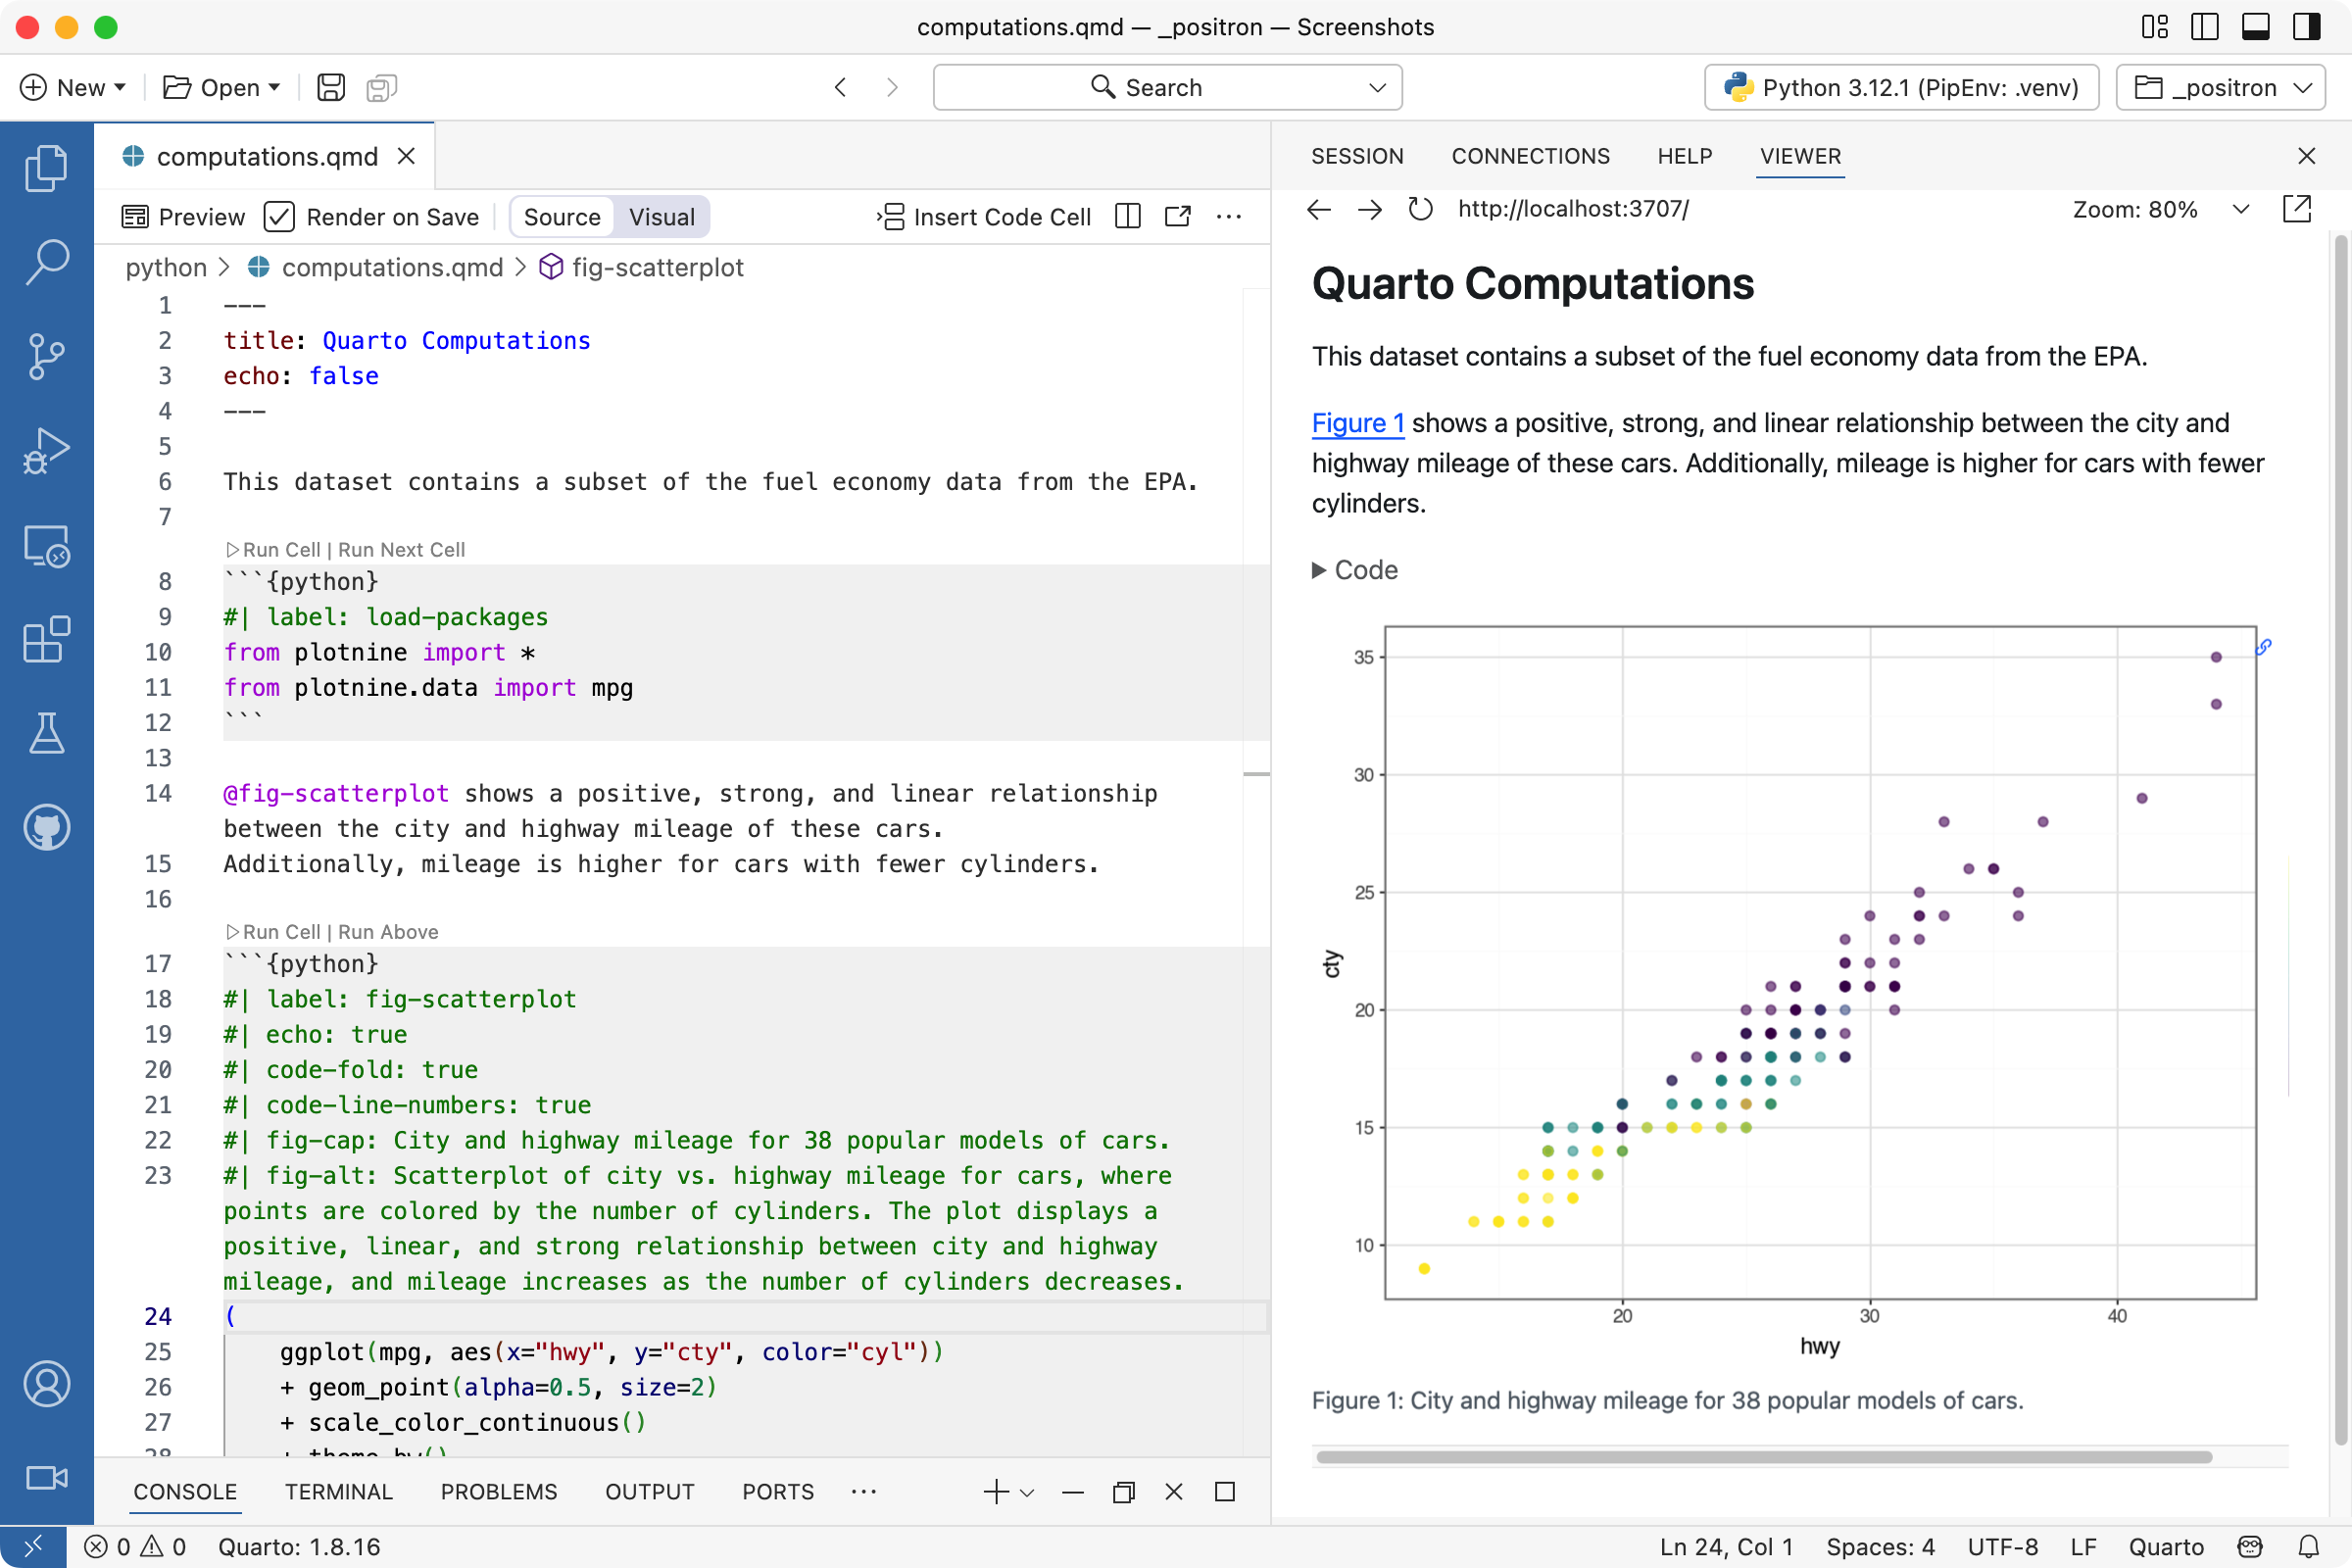The height and width of the screenshot is (1568, 2352).
Task: Open the Search view
Action: (x=46, y=262)
